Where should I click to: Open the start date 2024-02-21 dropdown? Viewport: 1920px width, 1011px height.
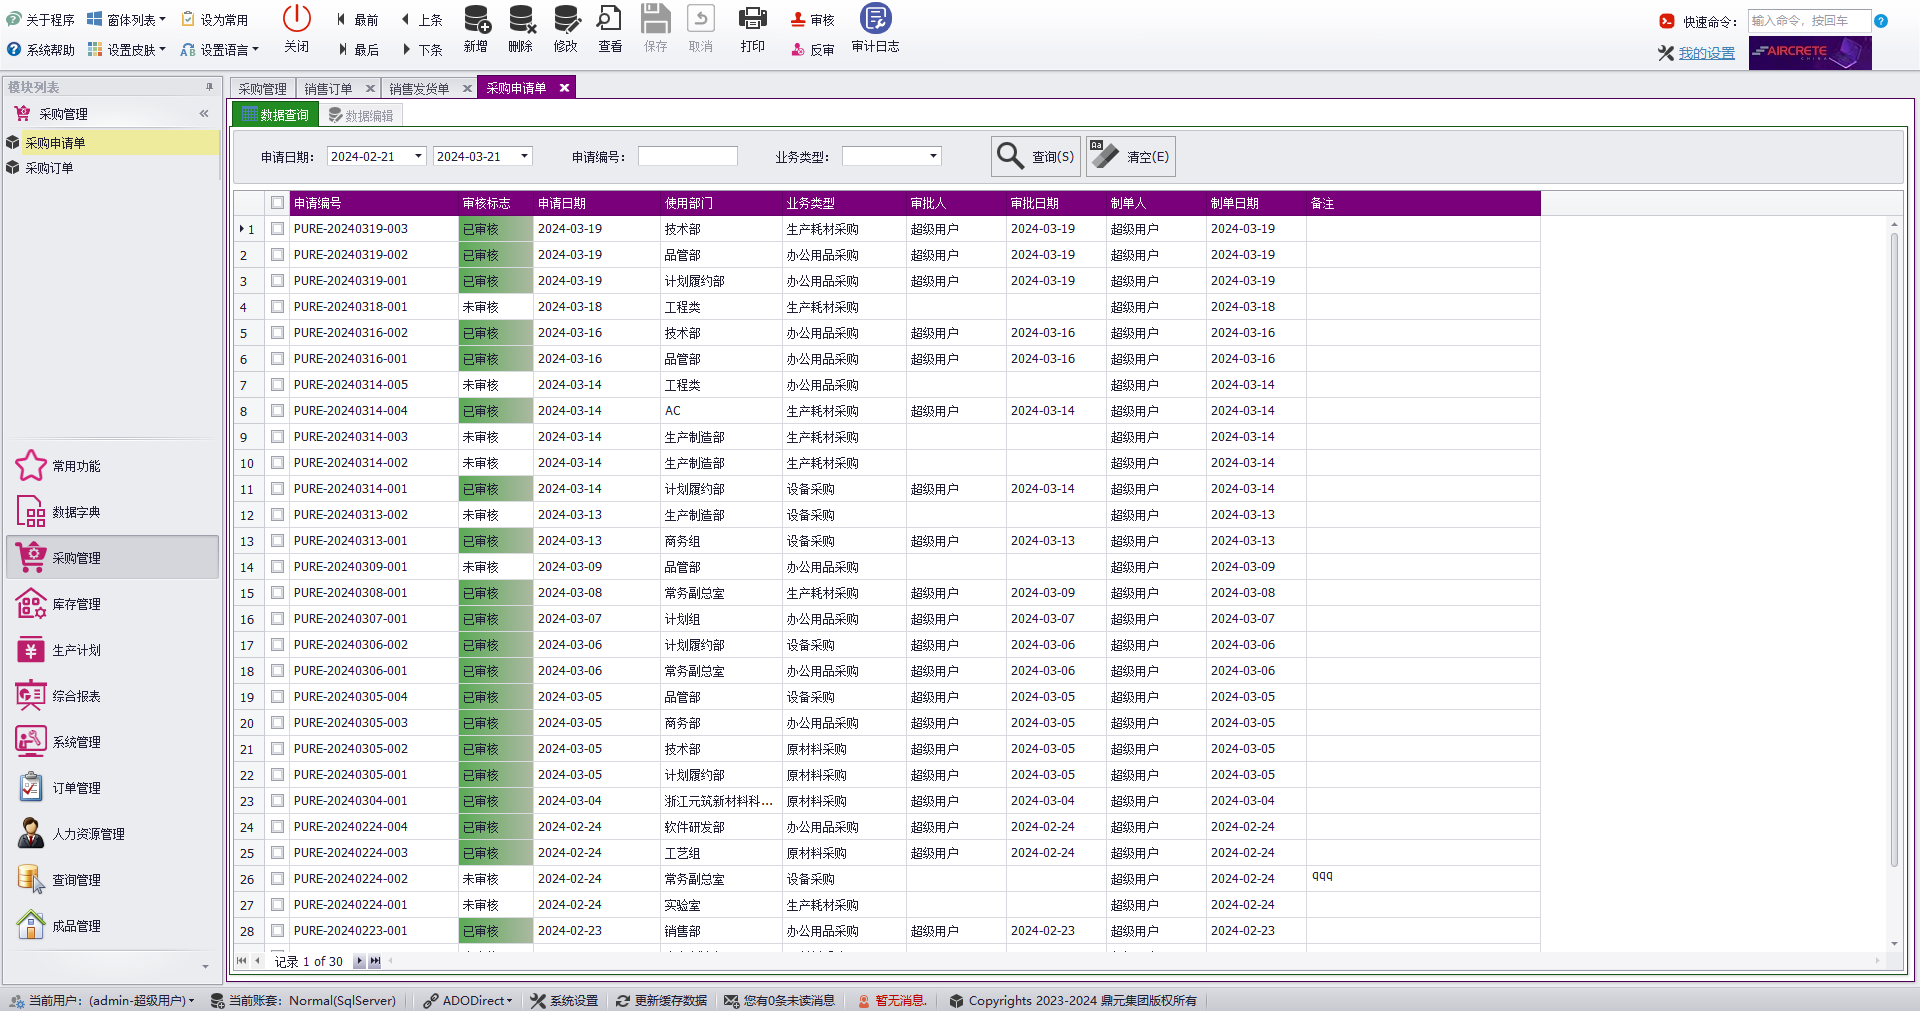click(418, 157)
